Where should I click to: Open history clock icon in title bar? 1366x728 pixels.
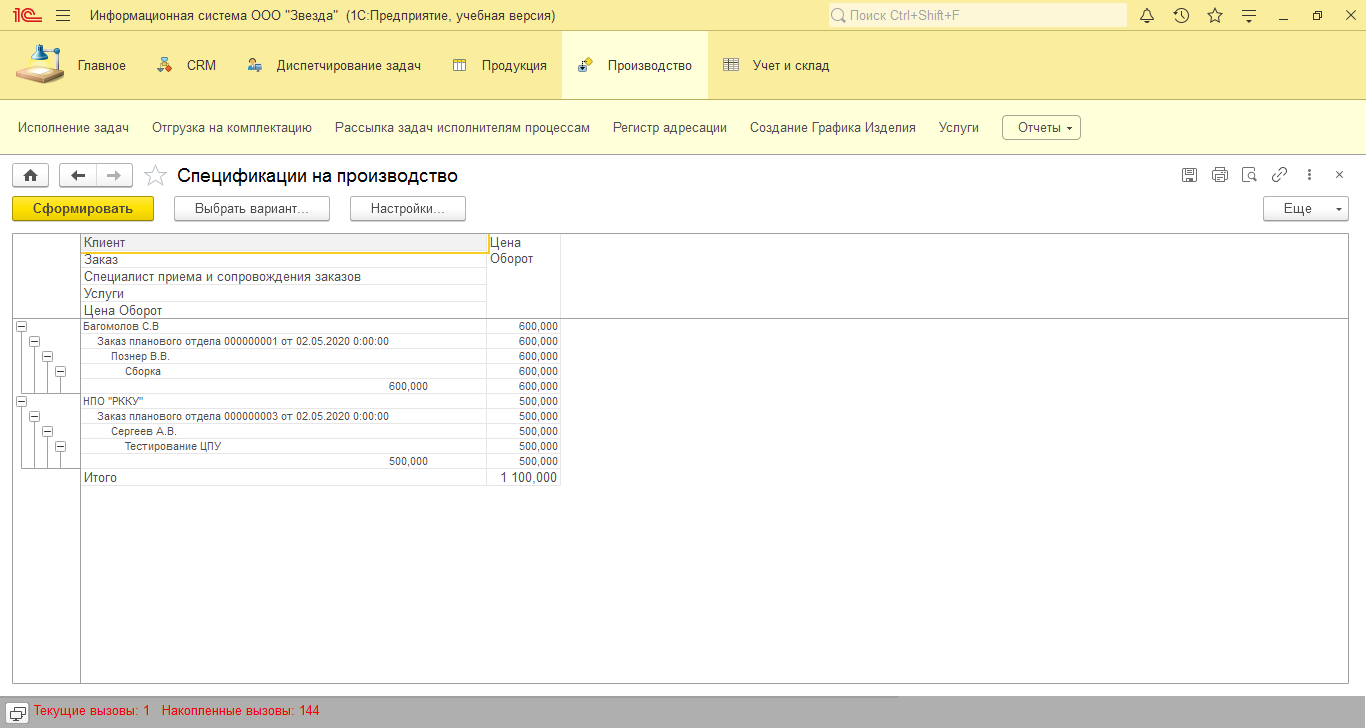[1181, 16]
